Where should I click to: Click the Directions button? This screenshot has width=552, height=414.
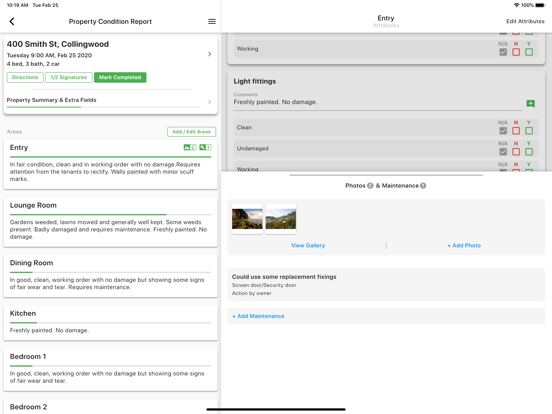point(25,77)
